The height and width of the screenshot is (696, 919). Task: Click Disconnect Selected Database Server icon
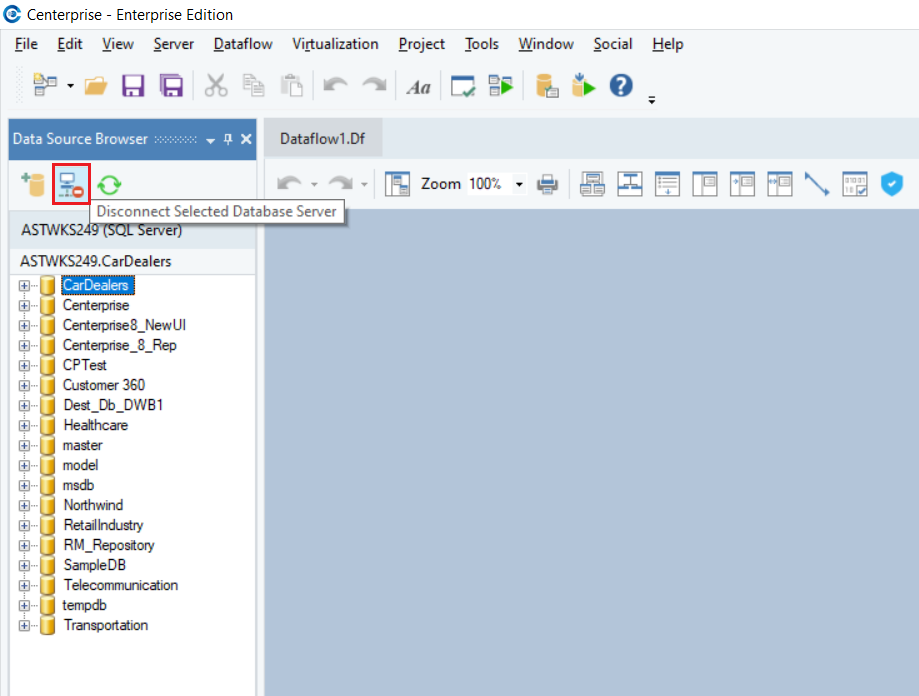(x=71, y=184)
